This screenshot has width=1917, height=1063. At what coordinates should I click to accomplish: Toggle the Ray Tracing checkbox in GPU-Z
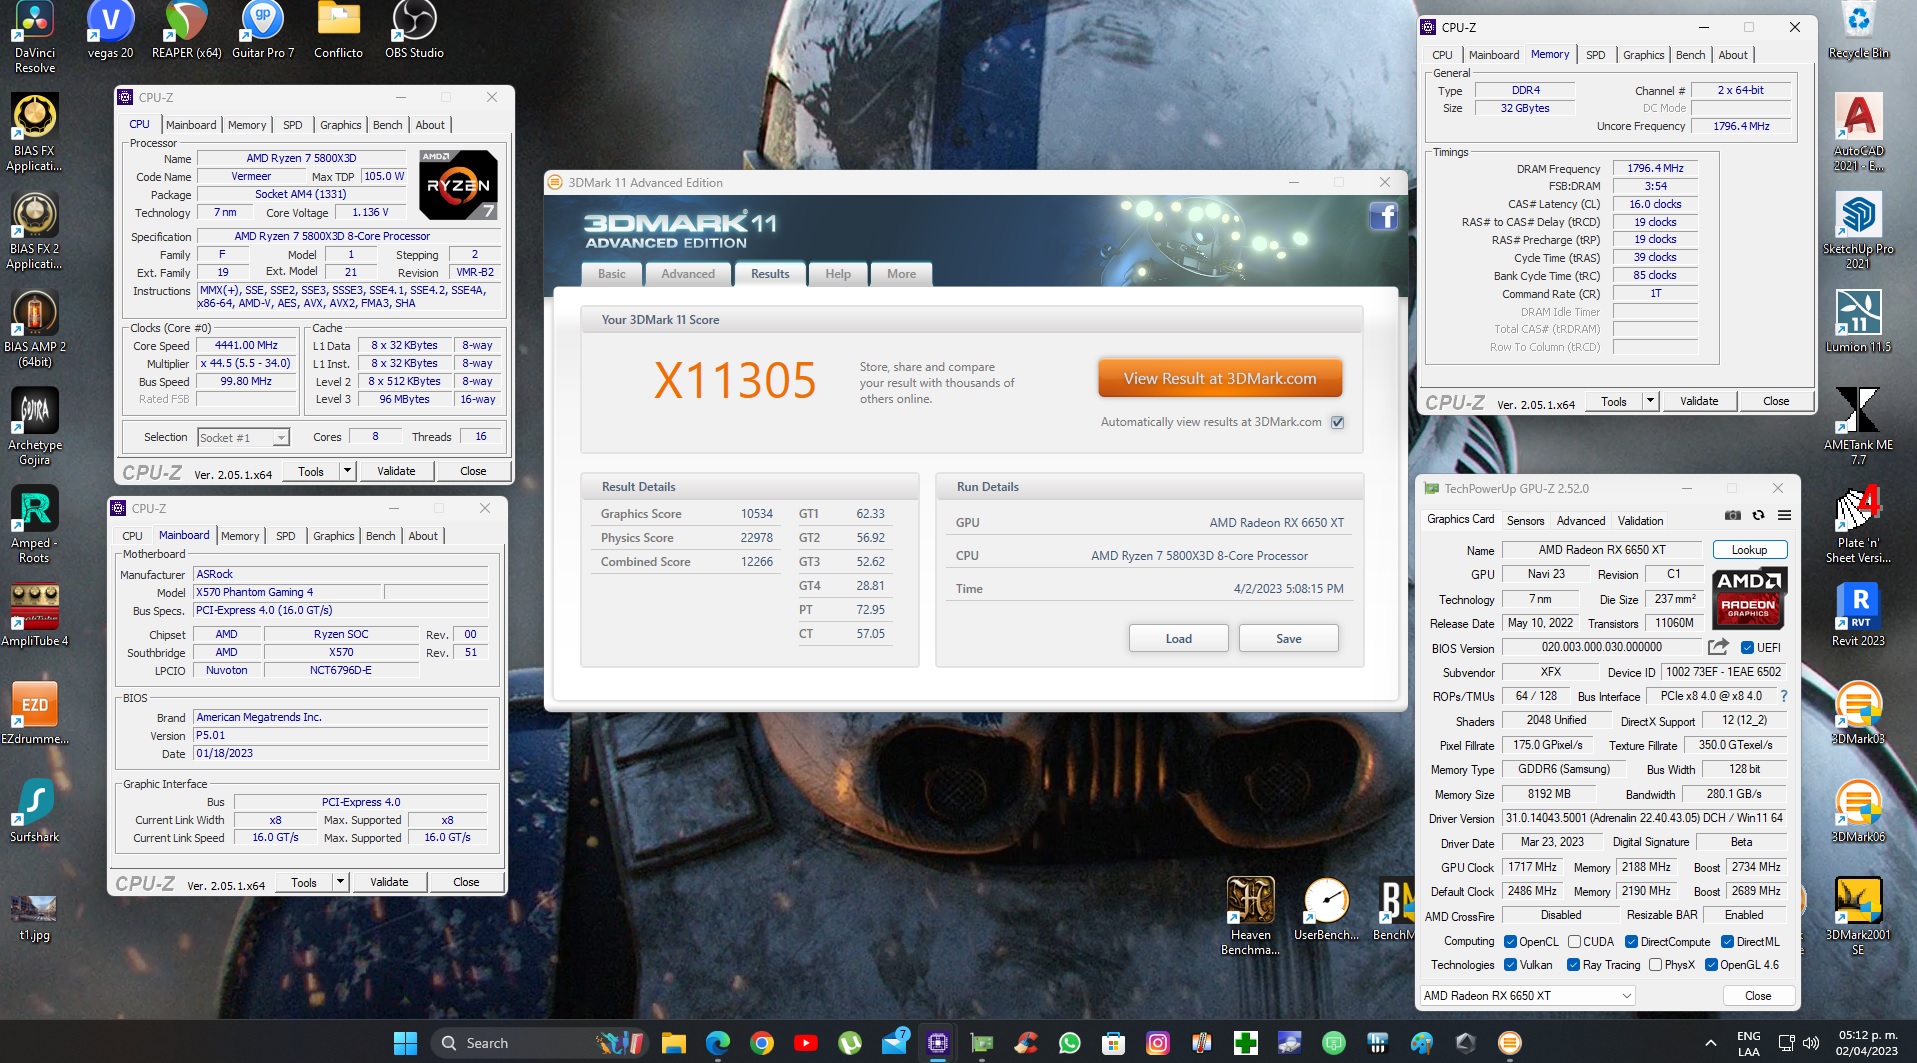coord(1573,965)
